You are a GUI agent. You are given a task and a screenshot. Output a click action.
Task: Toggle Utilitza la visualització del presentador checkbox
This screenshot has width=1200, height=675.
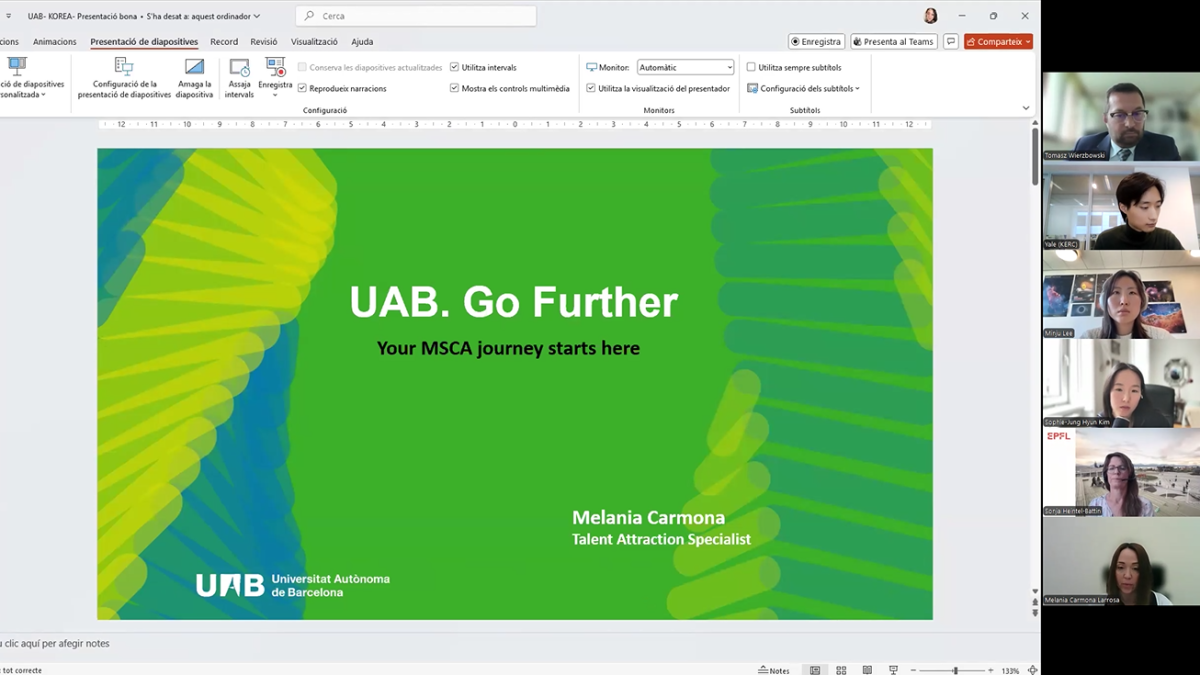(x=591, y=88)
